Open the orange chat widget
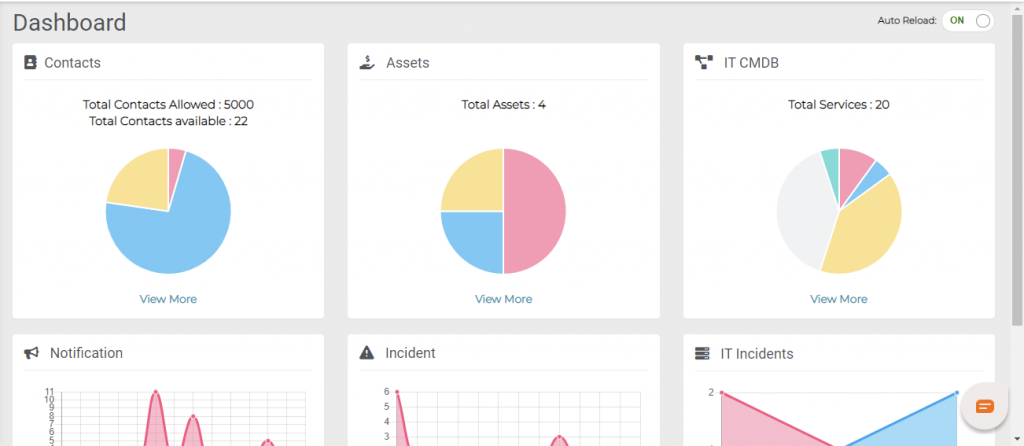 click(985, 406)
